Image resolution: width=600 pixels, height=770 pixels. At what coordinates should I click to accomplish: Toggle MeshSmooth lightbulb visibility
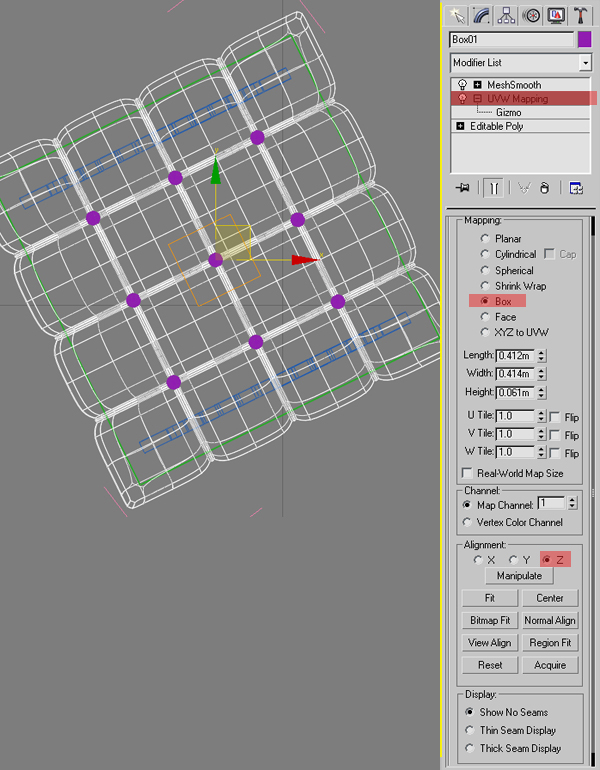click(462, 84)
